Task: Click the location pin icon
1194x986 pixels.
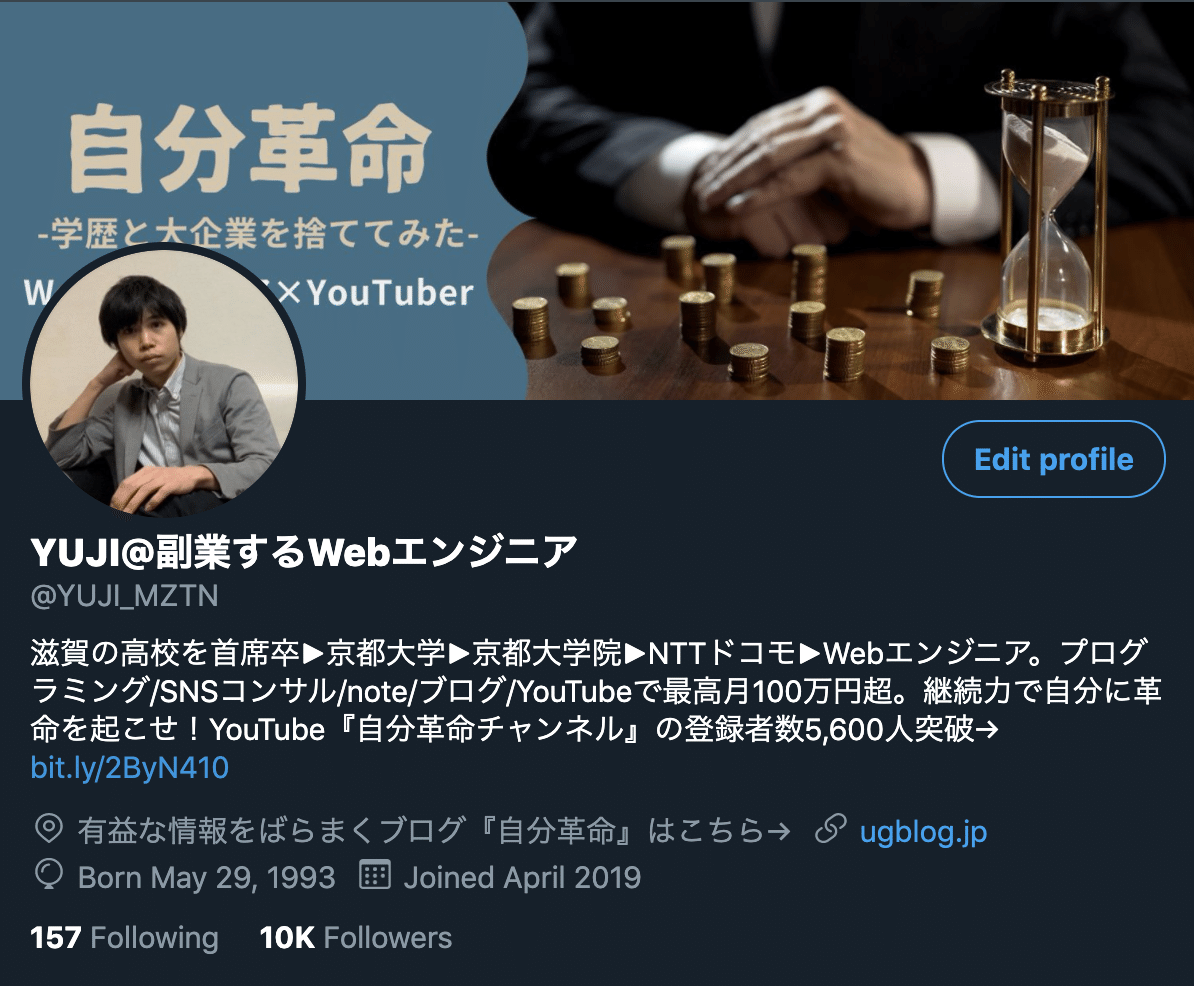Action: (49, 829)
